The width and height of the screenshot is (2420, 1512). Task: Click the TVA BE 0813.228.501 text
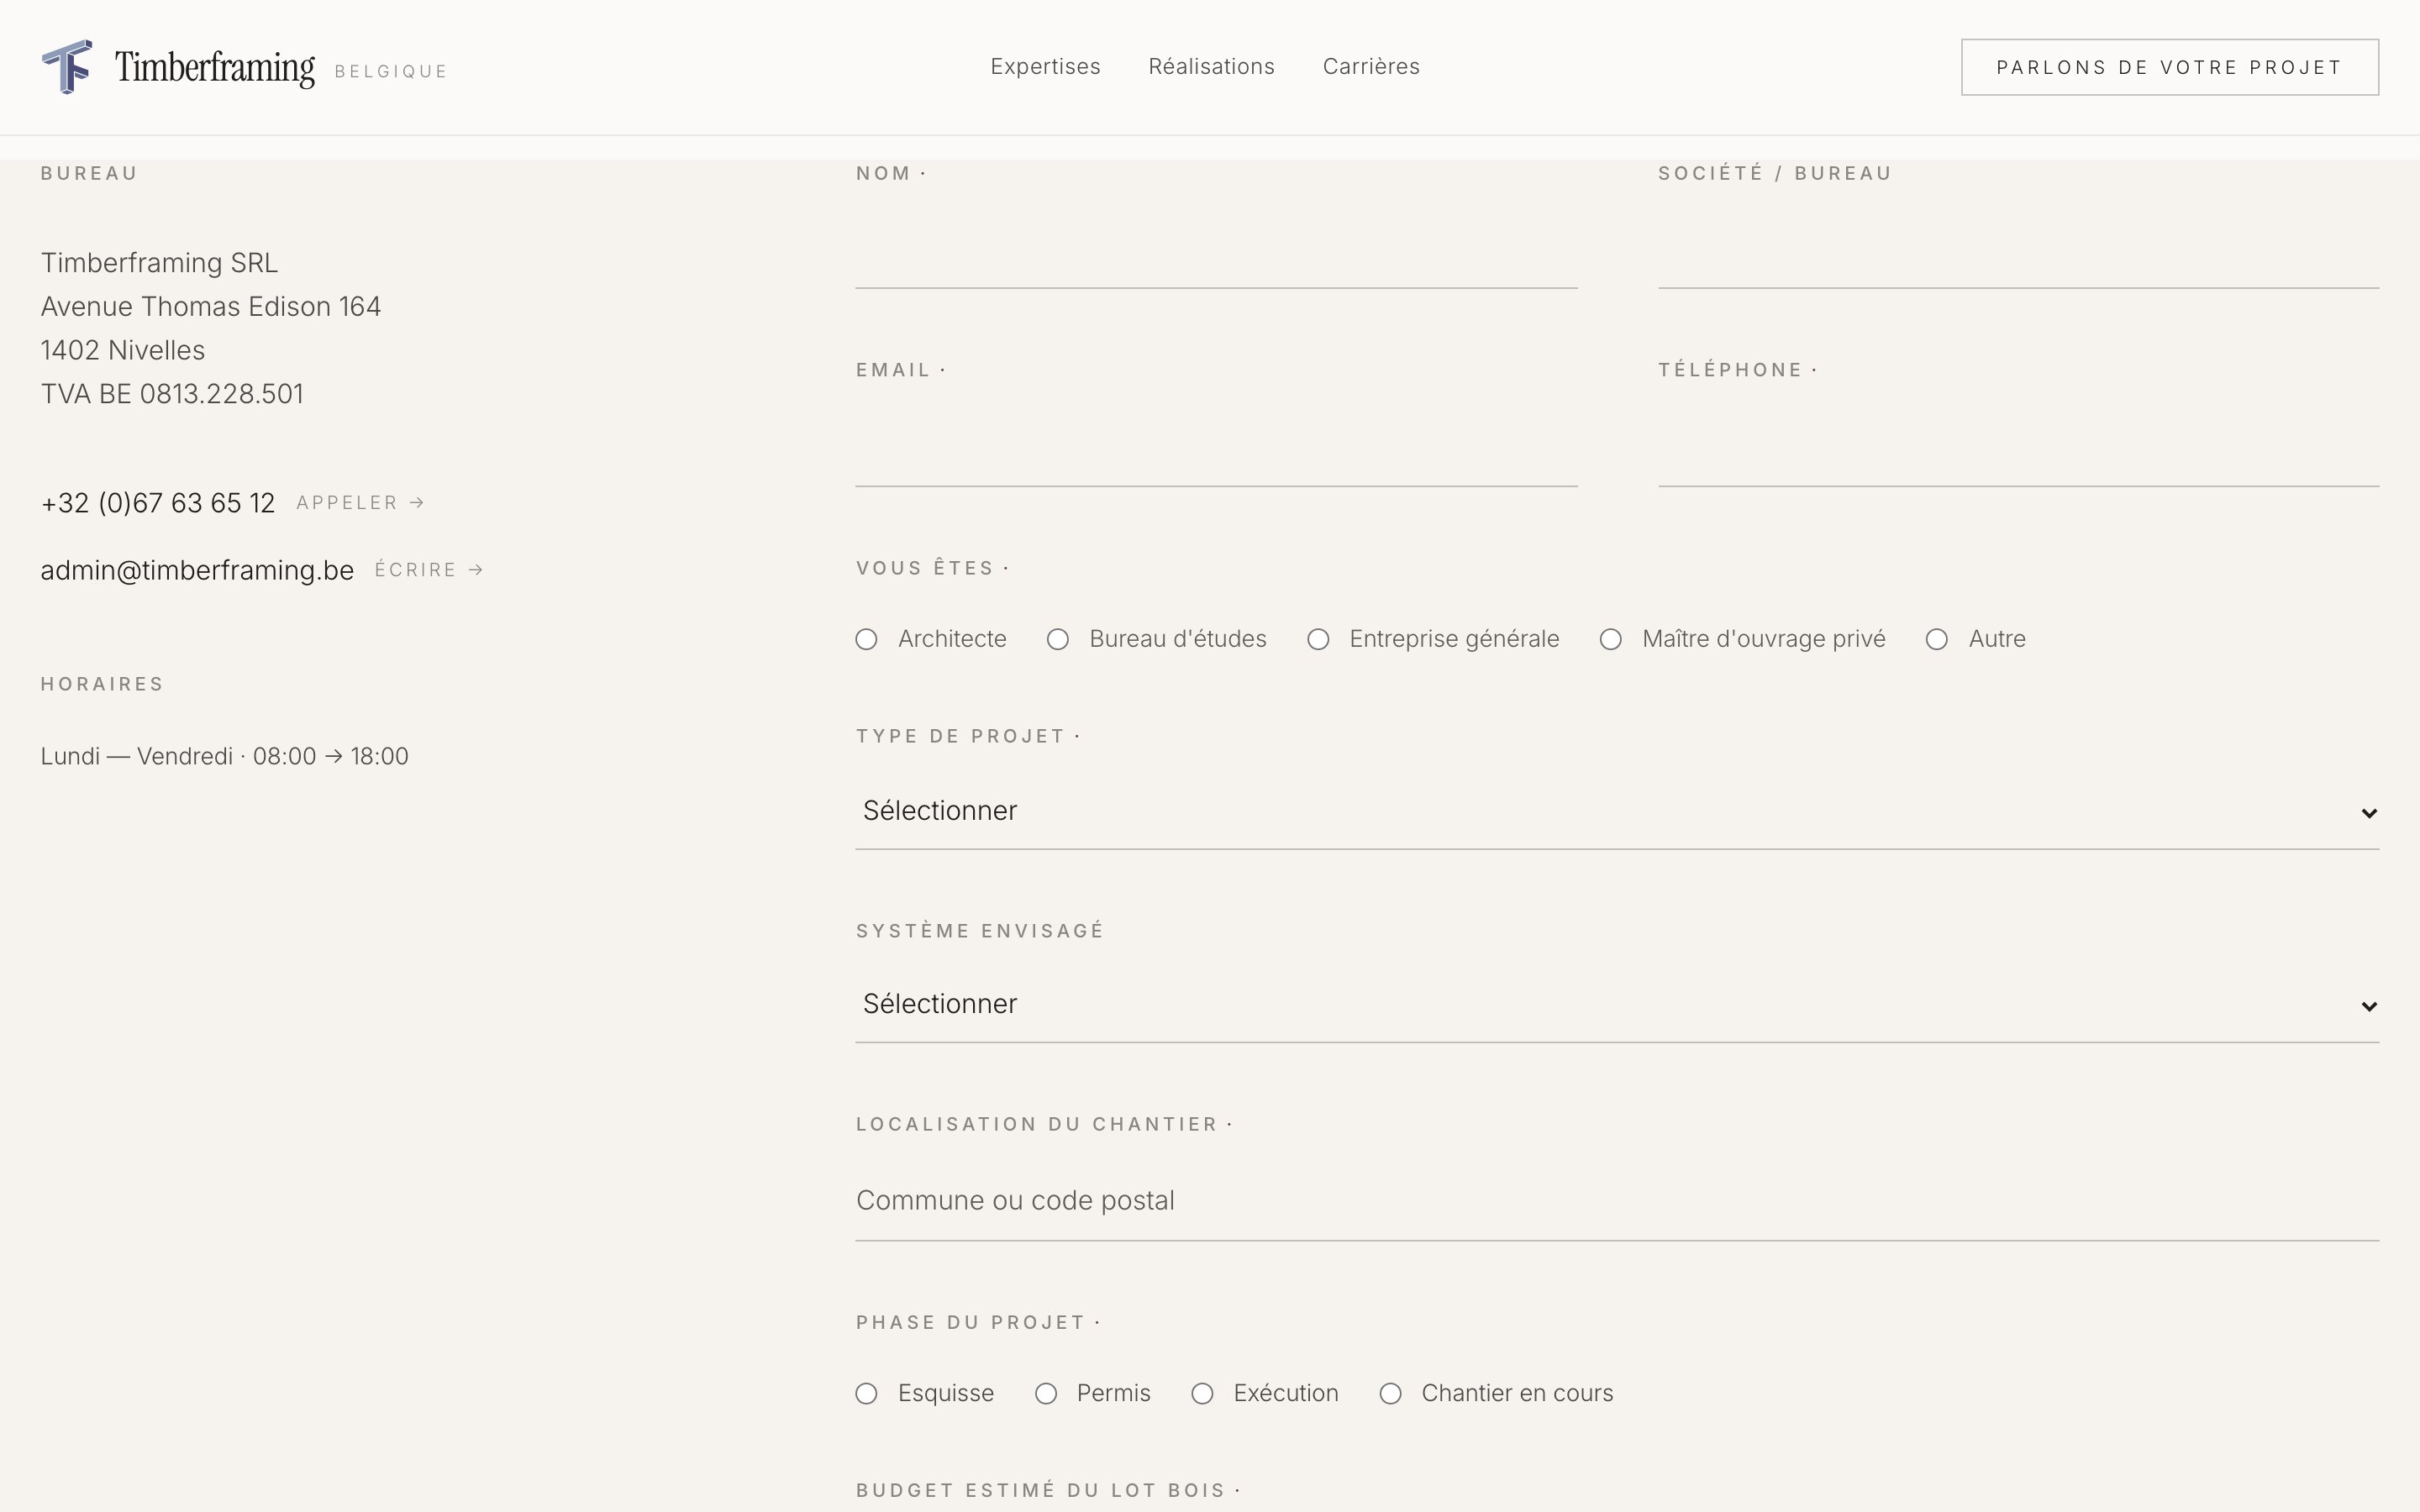click(x=172, y=394)
